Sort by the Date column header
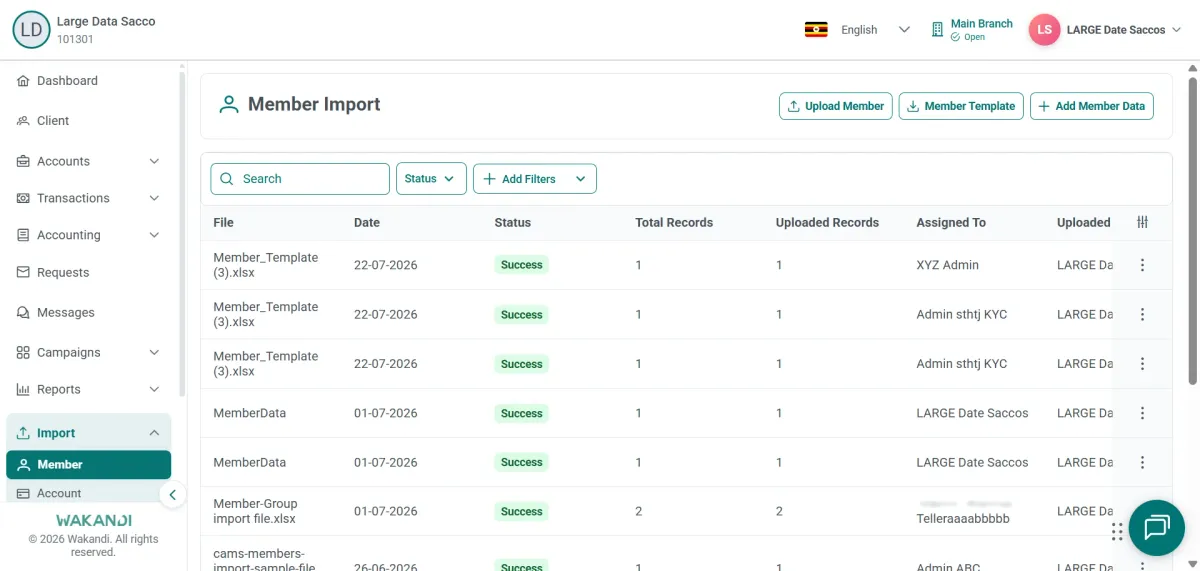Image resolution: width=1200 pixels, height=571 pixels. click(367, 223)
